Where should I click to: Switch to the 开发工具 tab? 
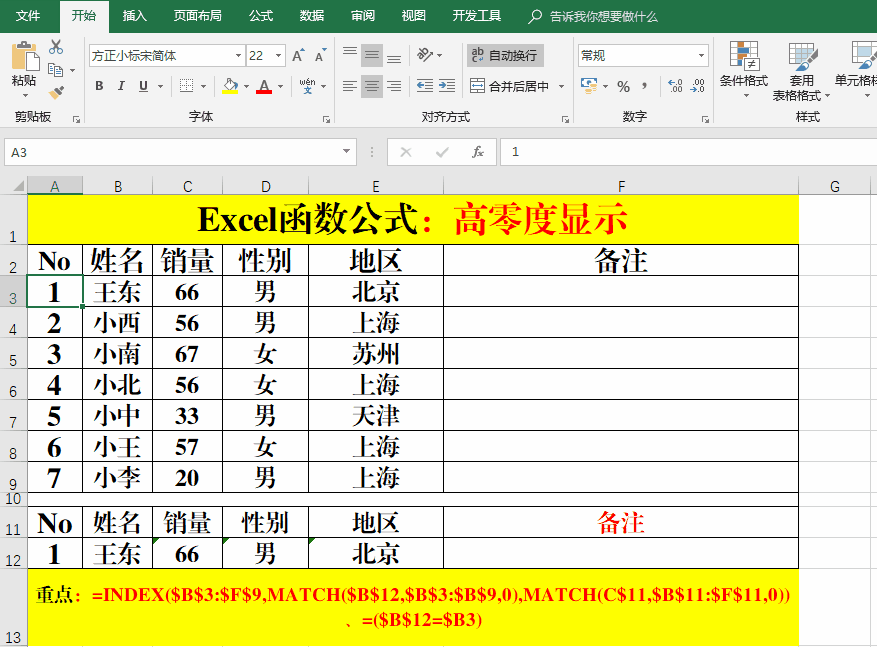coord(477,16)
